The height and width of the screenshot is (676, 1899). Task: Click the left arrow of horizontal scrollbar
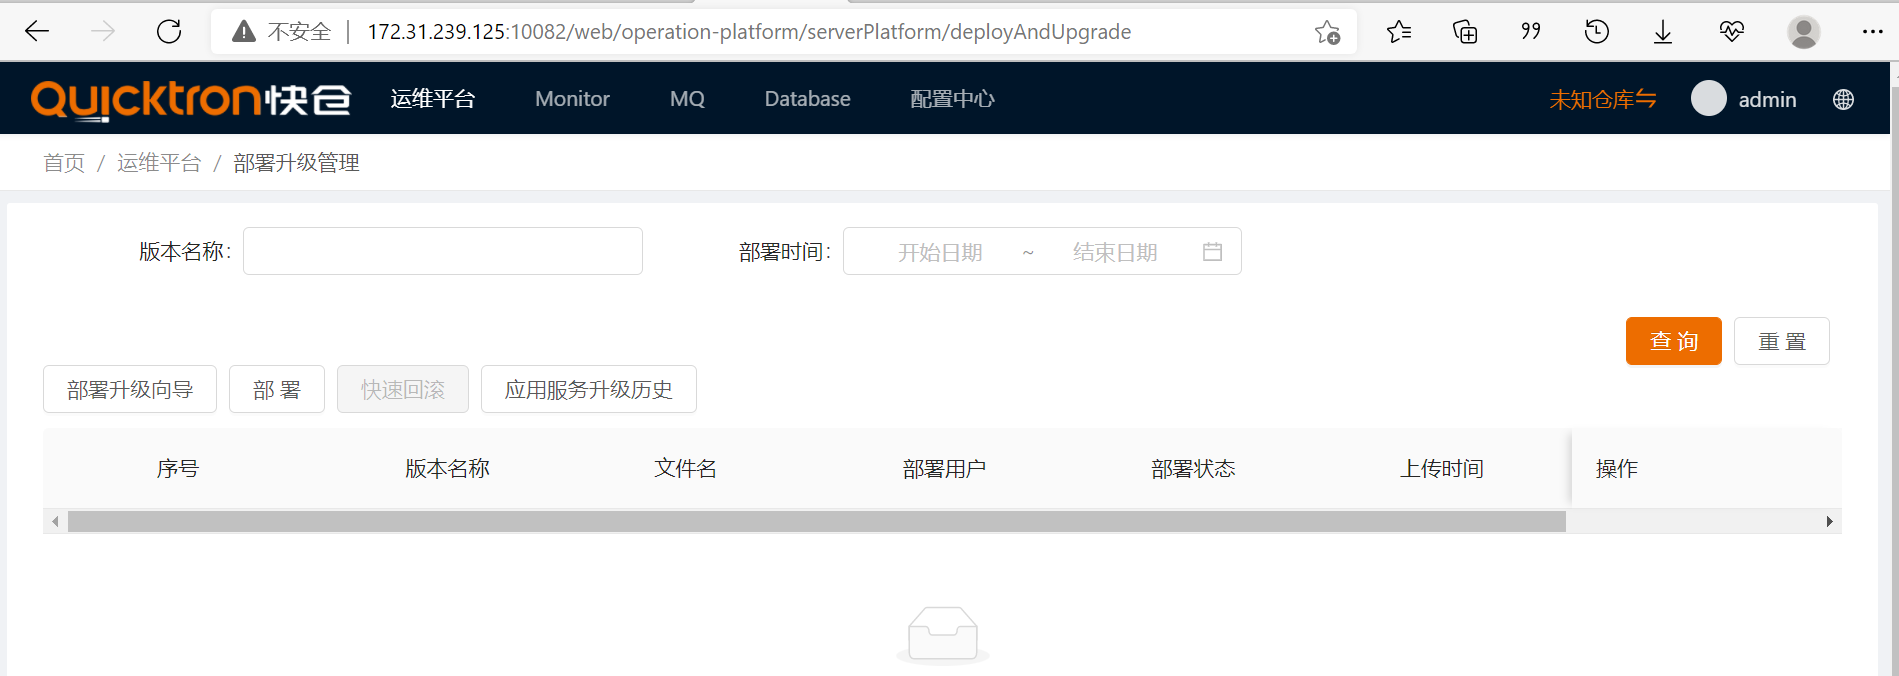pyautogui.click(x=55, y=521)
